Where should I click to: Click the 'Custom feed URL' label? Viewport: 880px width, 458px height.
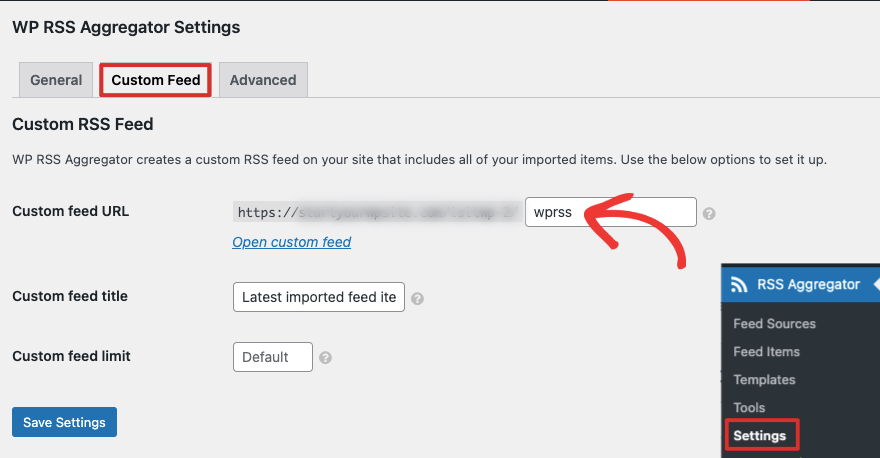pos(71,211)
